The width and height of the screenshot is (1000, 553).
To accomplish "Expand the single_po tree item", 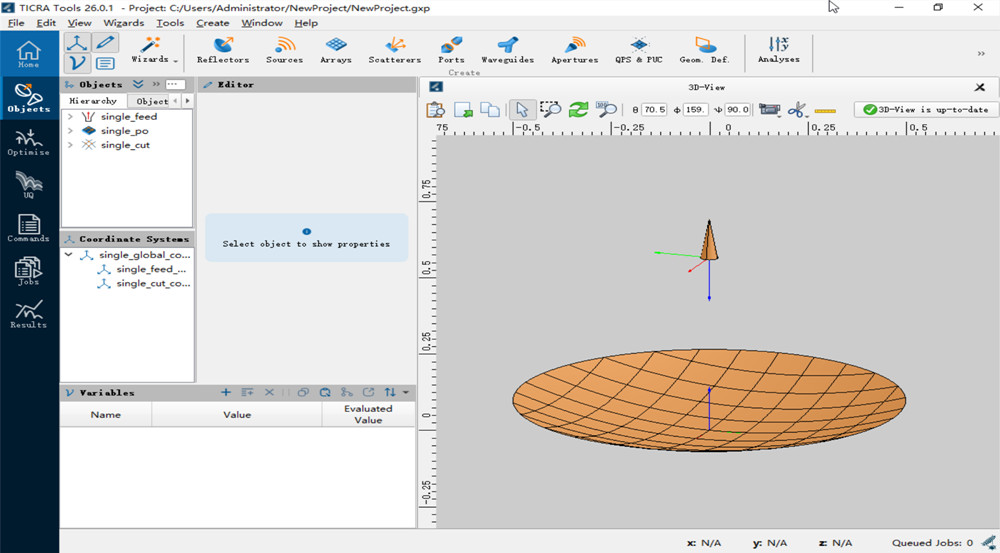I will click(70, 131).
